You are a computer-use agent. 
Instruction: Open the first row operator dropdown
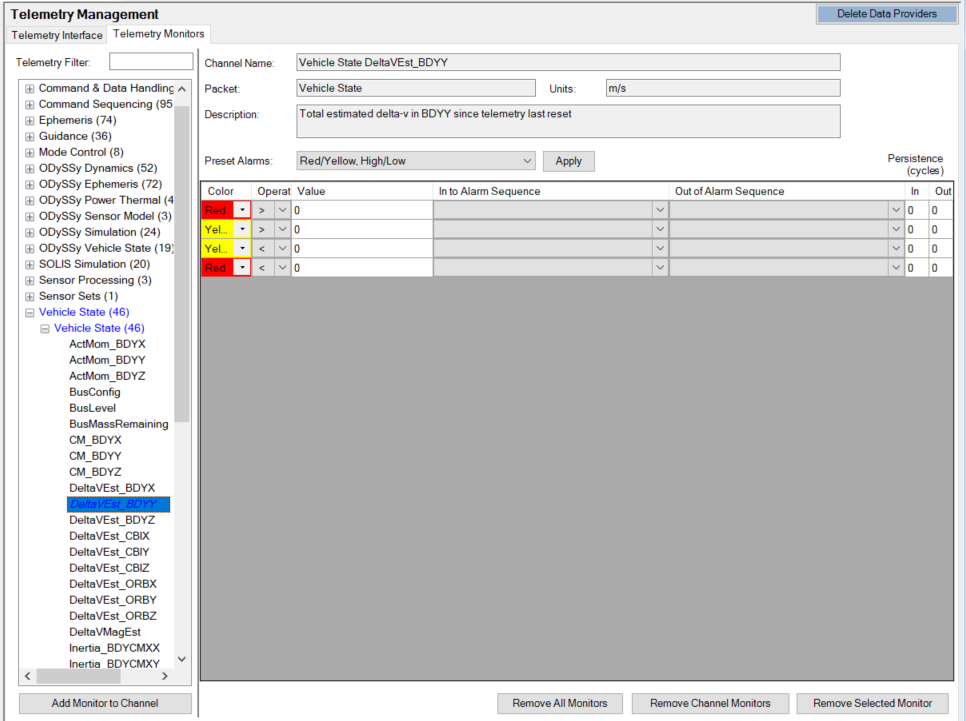(x=282, y=211)
